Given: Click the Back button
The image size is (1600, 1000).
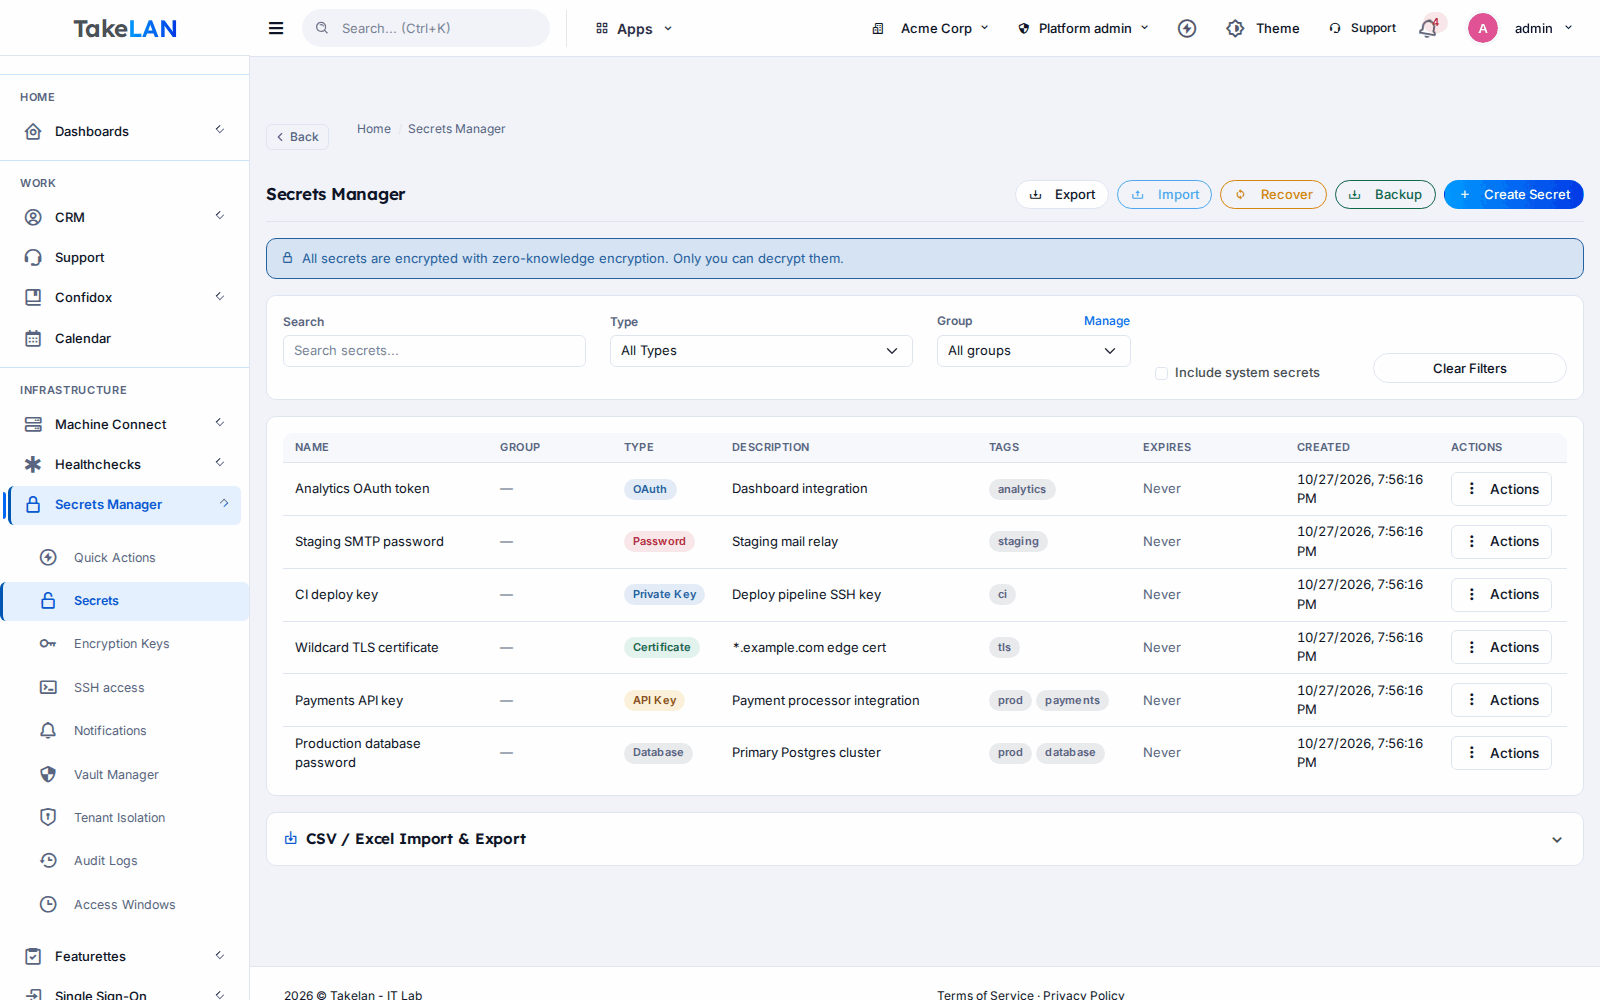Looking at the screenshot, I should click(297, 137).
